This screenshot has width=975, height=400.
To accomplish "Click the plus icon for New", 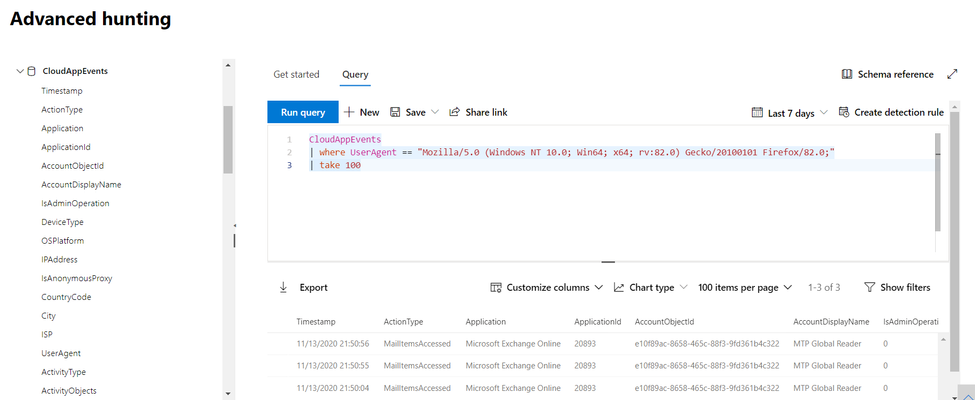I will tap(349, 112).
